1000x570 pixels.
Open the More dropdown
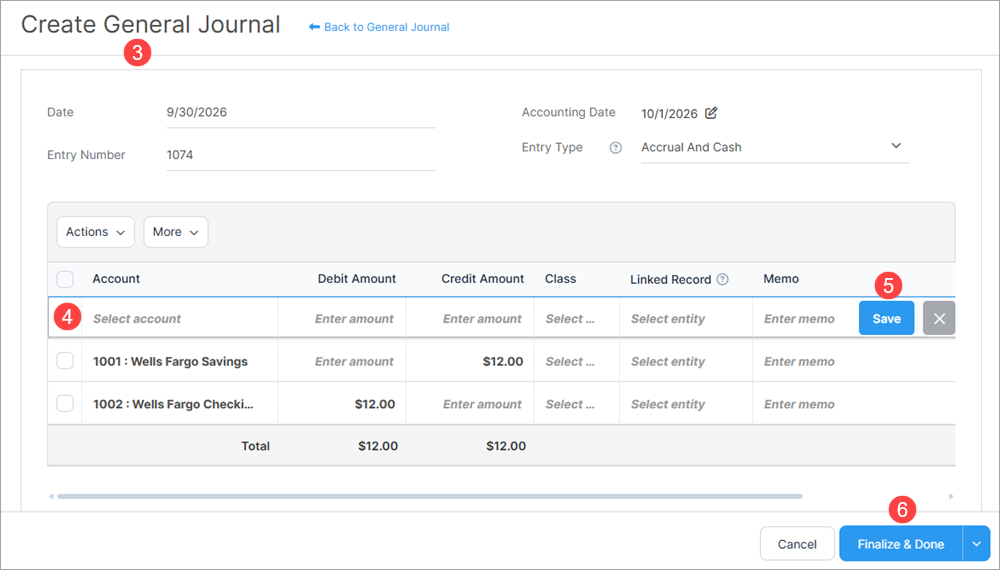click(176, 231)
